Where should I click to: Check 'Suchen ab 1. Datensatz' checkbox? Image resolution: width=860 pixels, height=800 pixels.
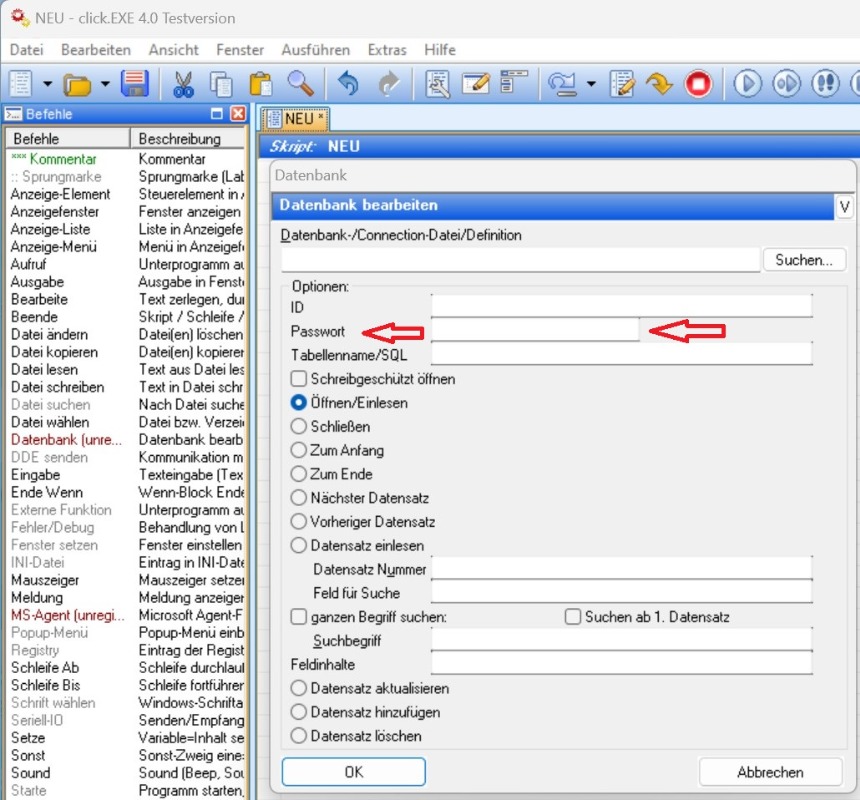[x=573, y=617]
